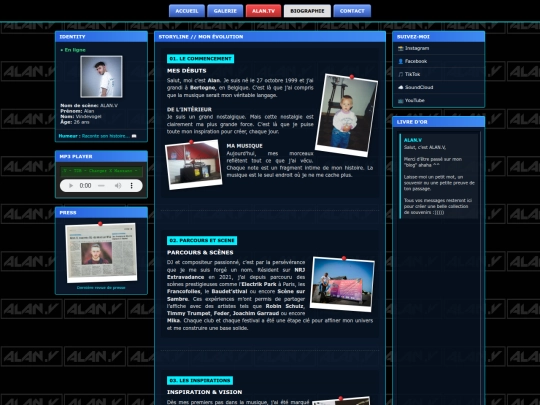
Task: Click the PARCOURS & SCÈNES heading
Action: 200,252
